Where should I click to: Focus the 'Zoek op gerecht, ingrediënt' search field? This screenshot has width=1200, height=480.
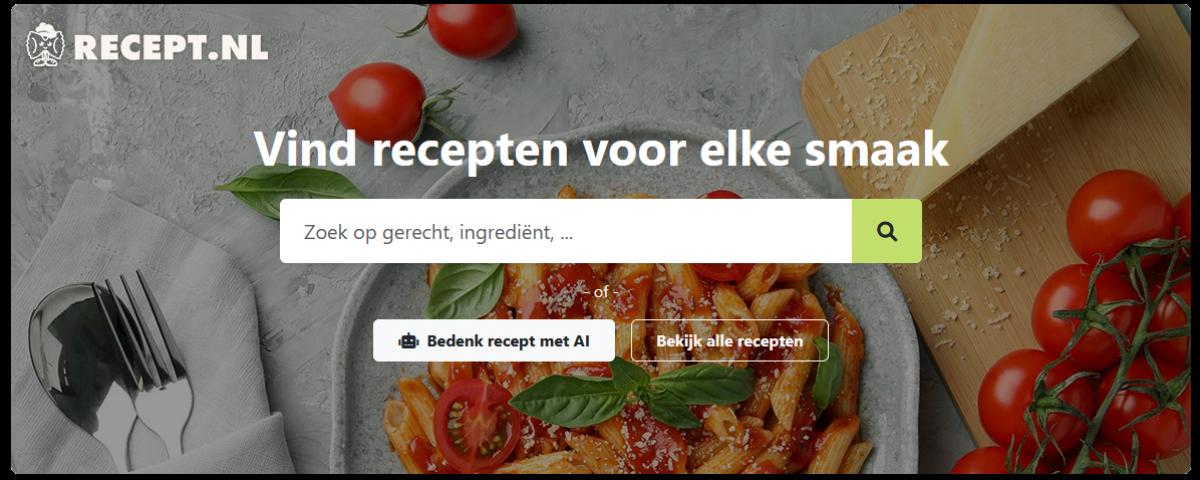tap(566, 231)
